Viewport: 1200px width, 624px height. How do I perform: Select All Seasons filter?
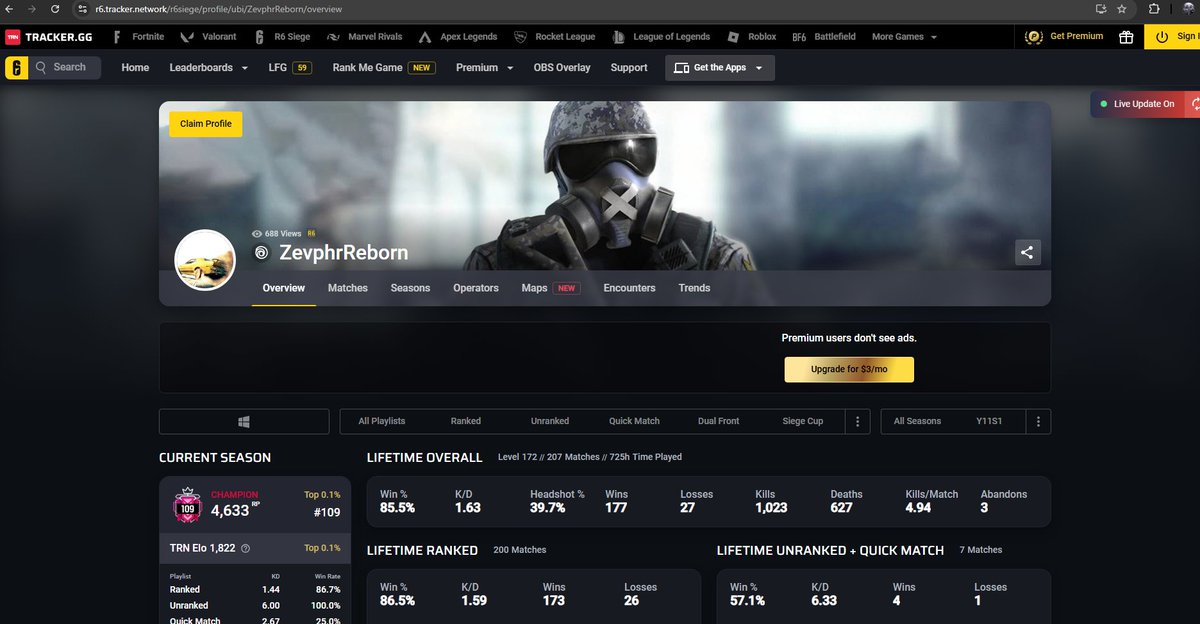click(917, 421)
